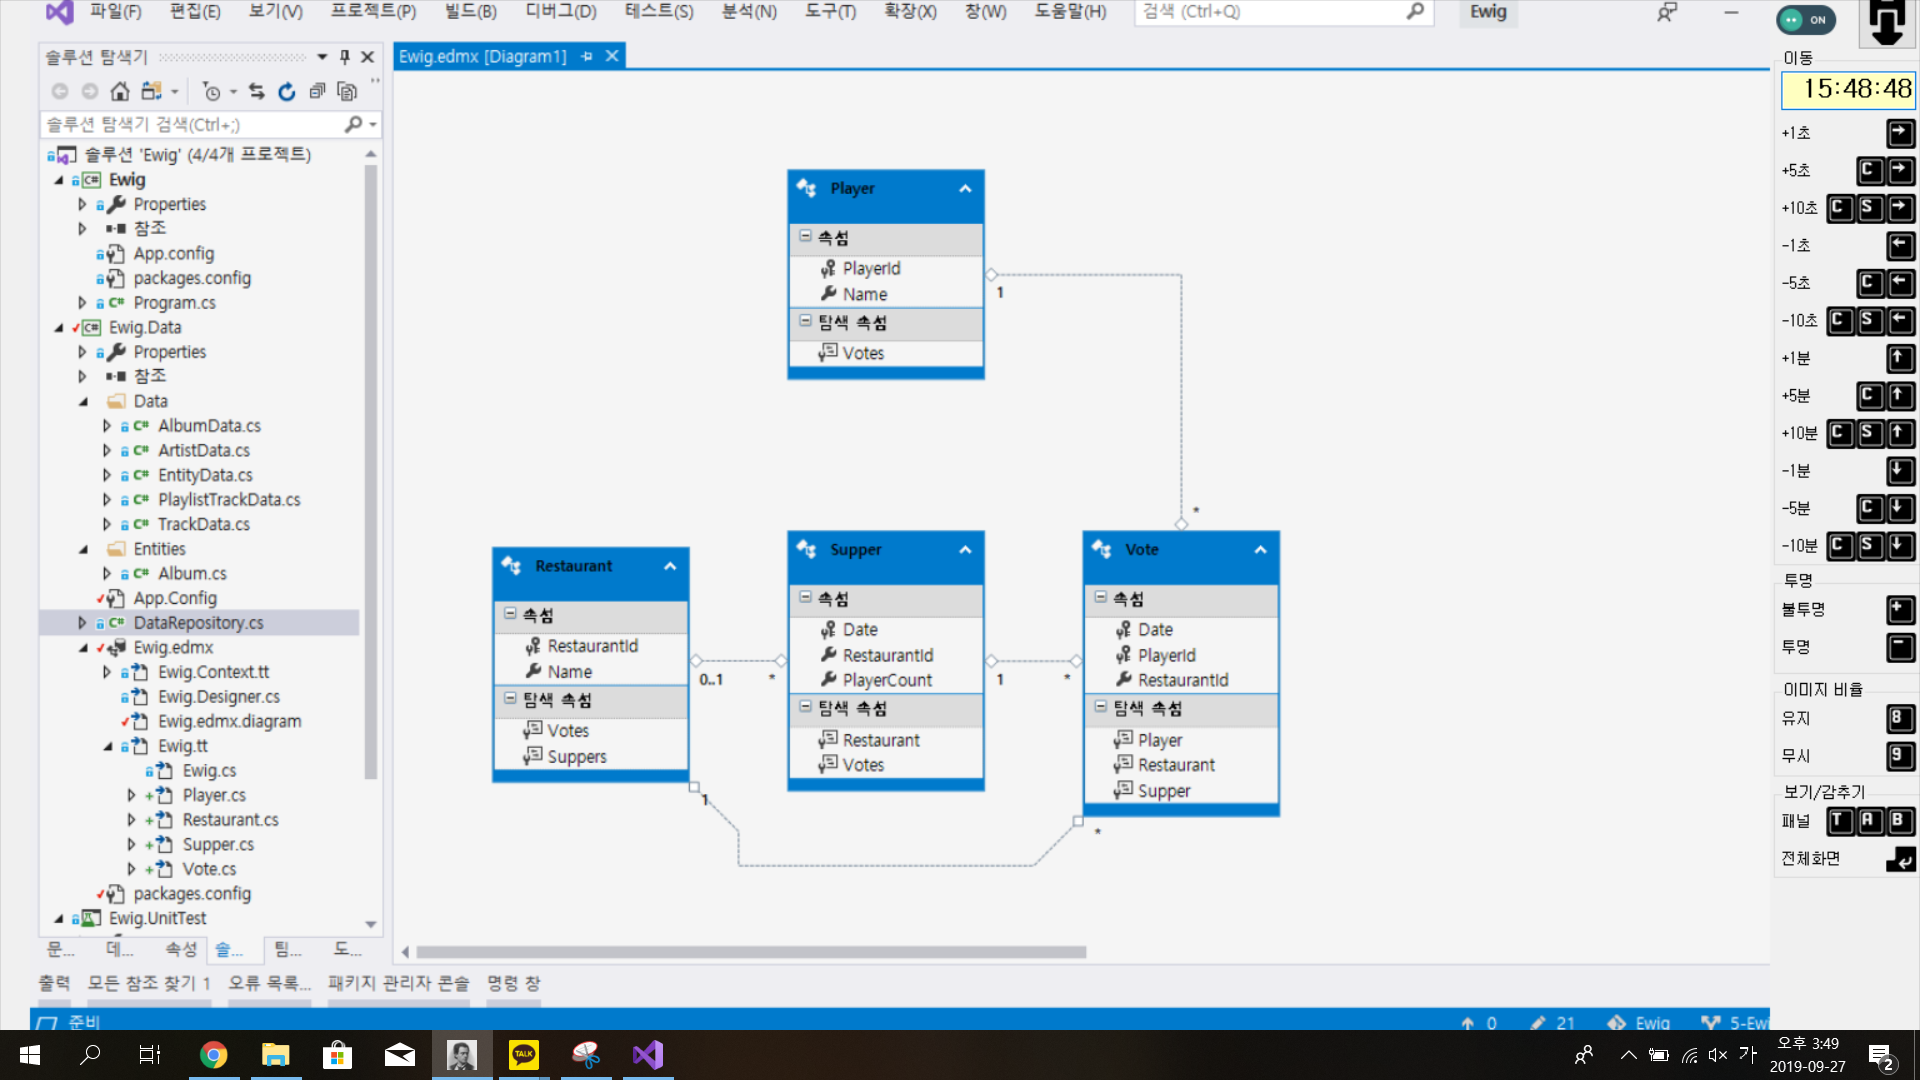Click the 전체화면 enter-key button
Viewport: 1920px width, 1080px height.
click(1900, 859)
